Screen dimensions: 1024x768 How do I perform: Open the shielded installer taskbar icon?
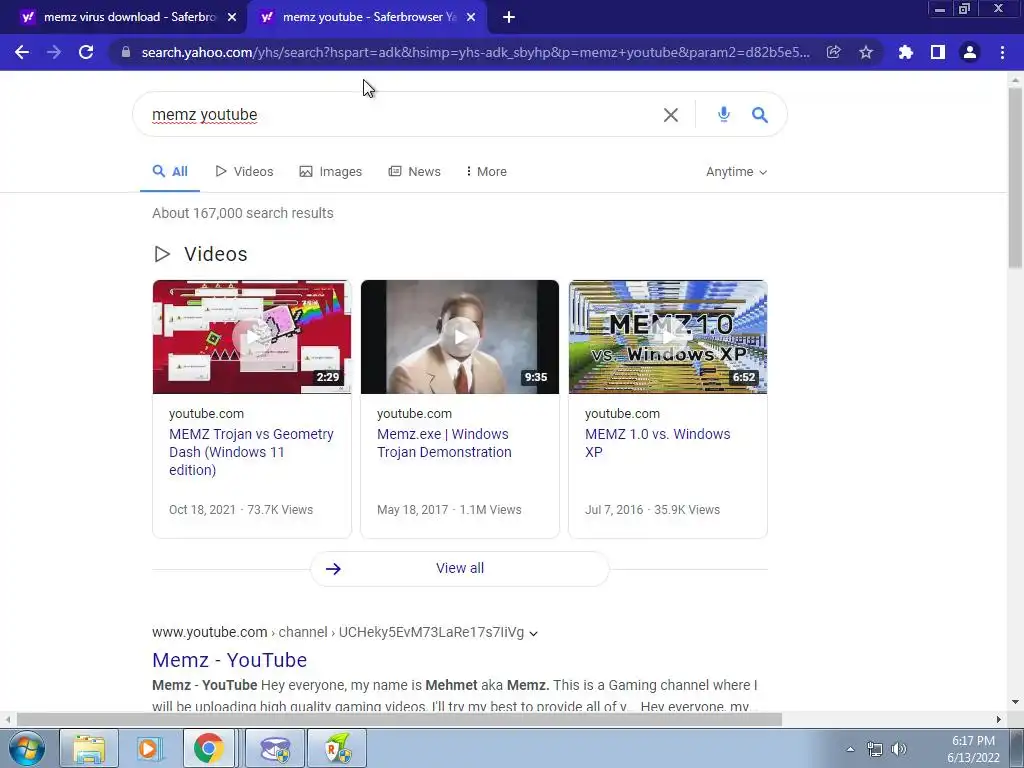pyautogui.click(x=275, y=748)
